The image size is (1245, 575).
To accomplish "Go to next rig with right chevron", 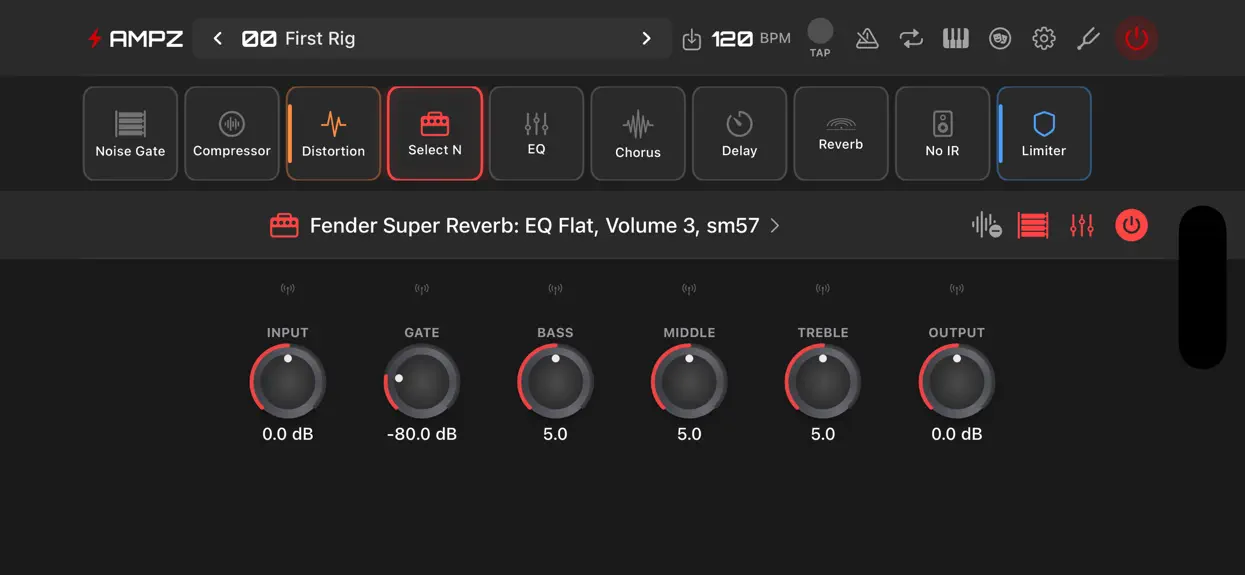I will [x=646, y=38].
